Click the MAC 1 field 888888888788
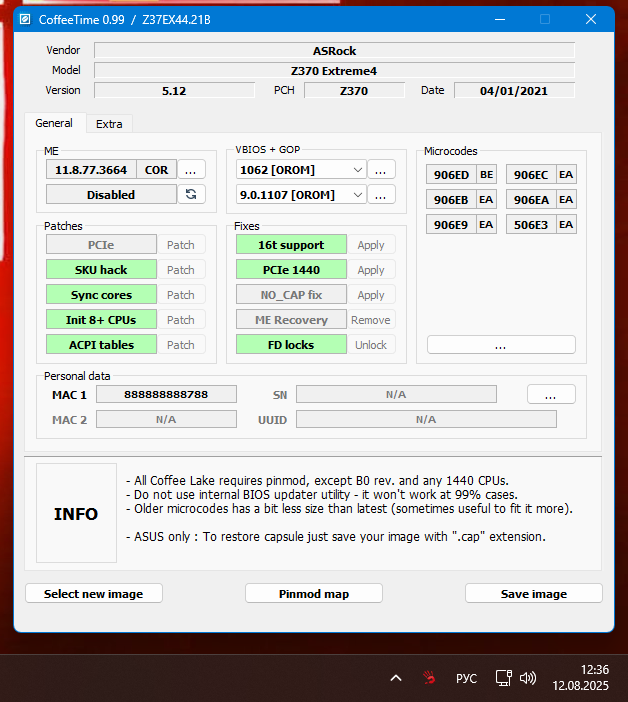 point(166,394)
